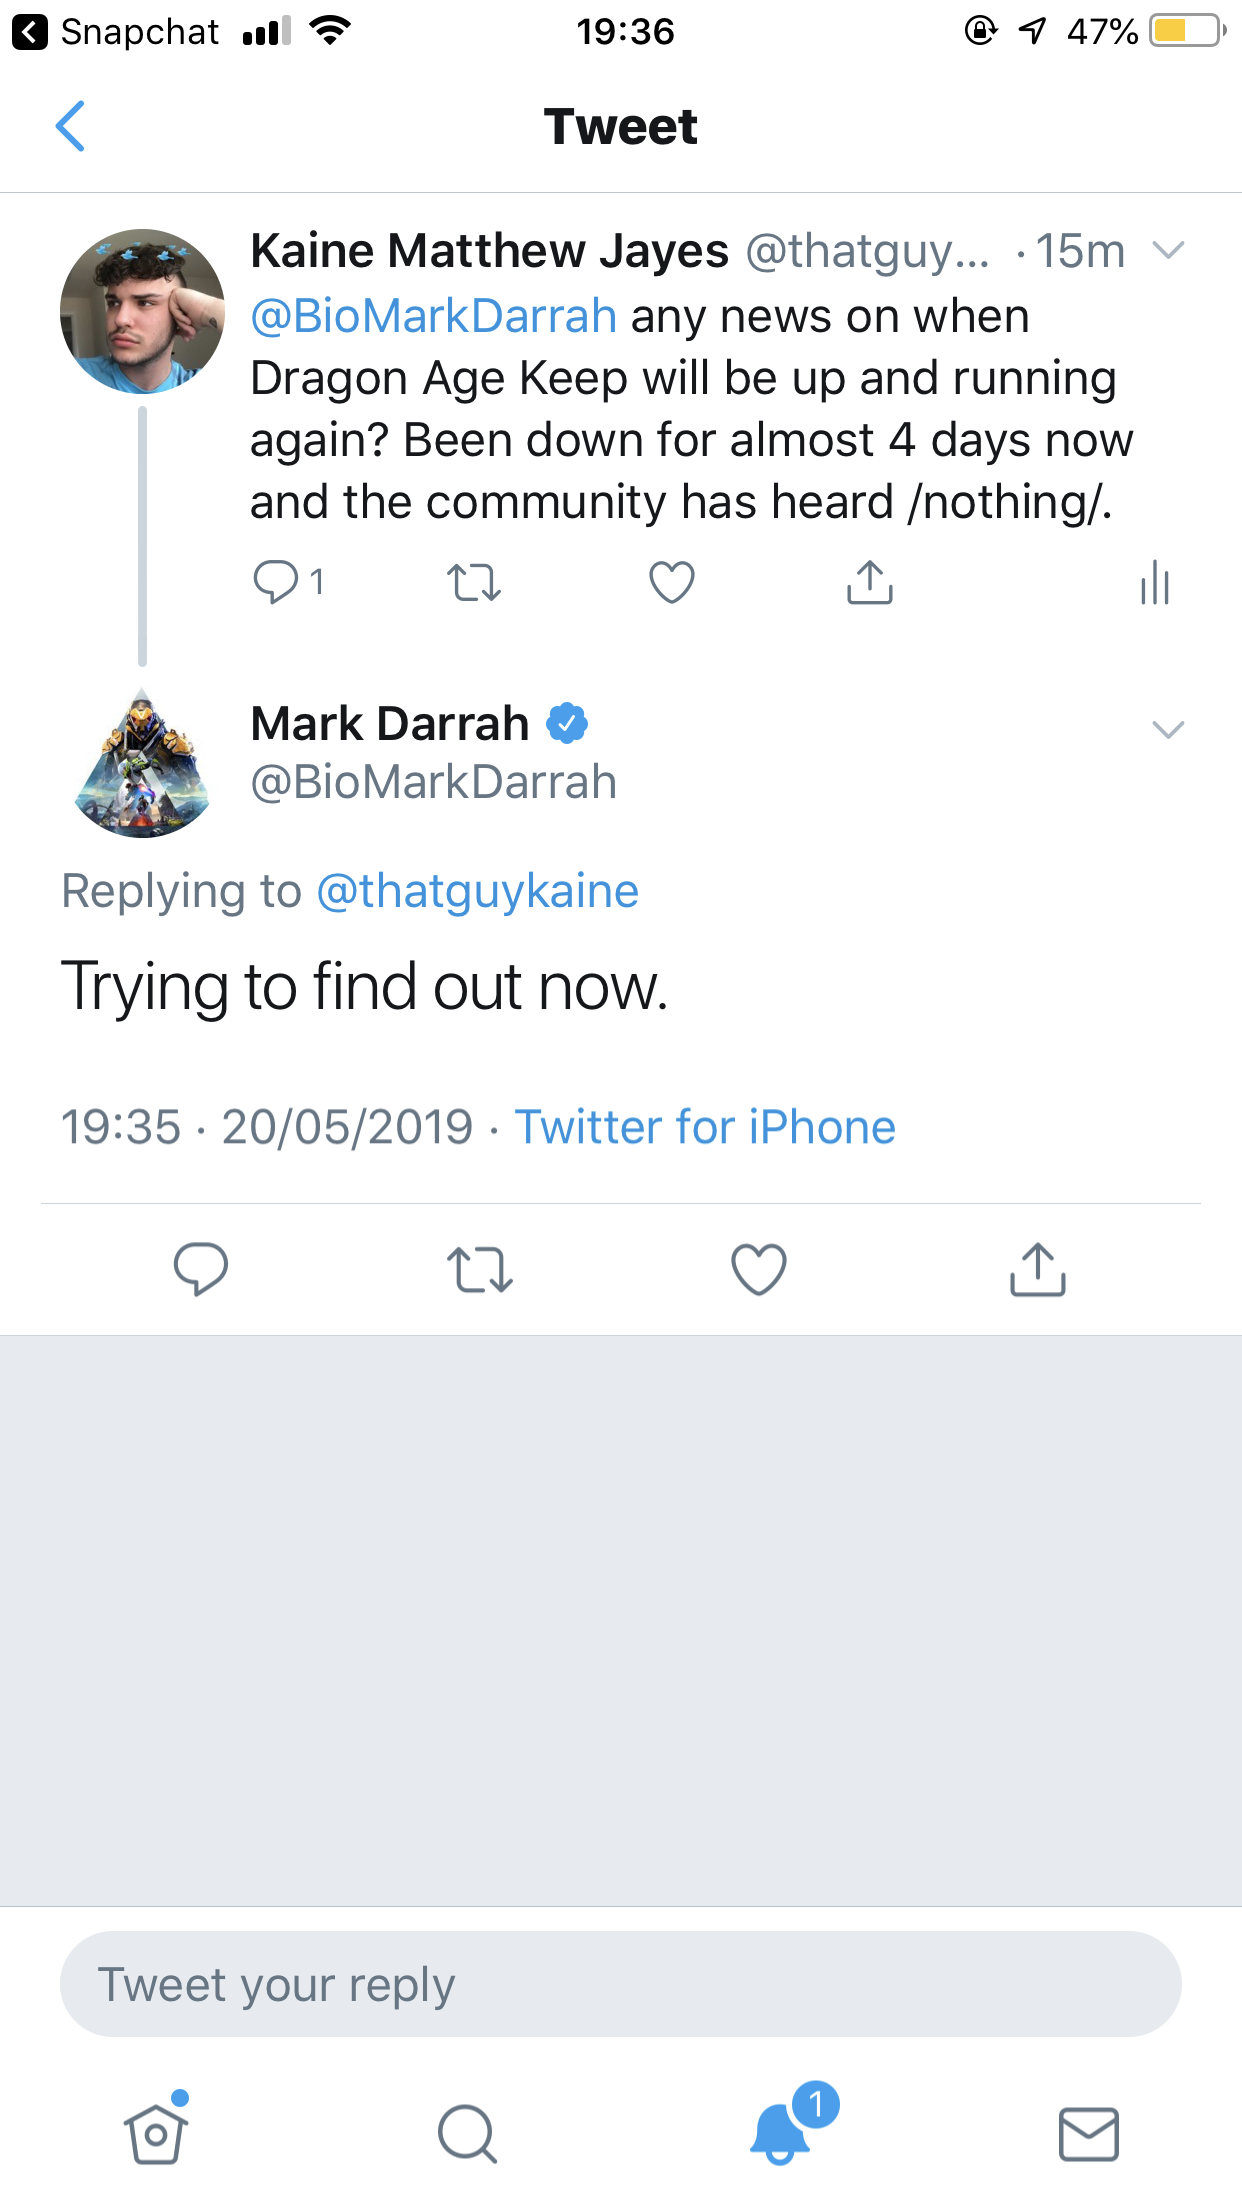1242x2208 pixels.
Task: Open the @BioMarkDarrah mention link
Action: coord(433,317)
